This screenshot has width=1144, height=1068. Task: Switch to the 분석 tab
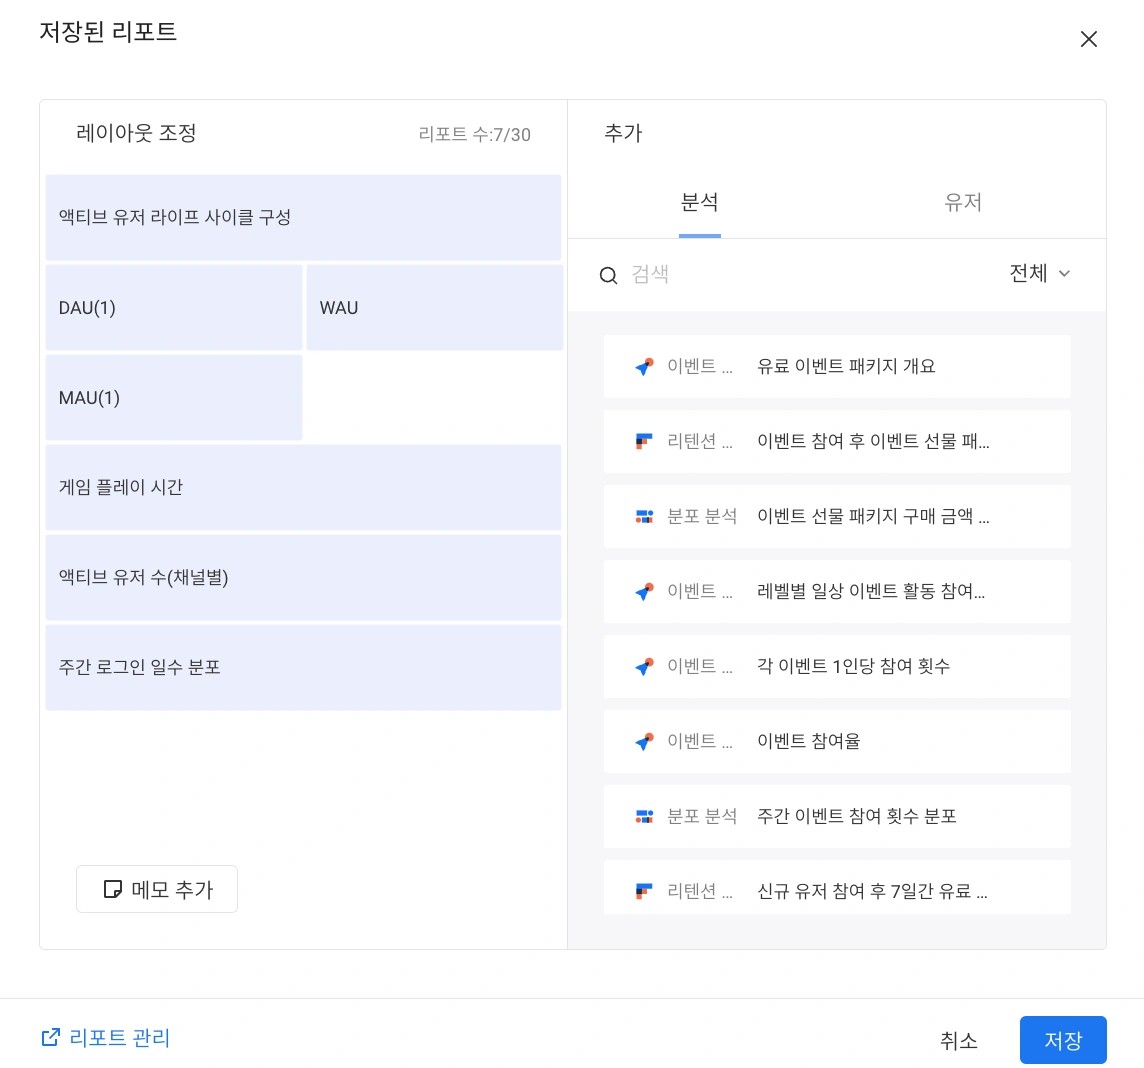pyautogui.click(x=700, y=203)
